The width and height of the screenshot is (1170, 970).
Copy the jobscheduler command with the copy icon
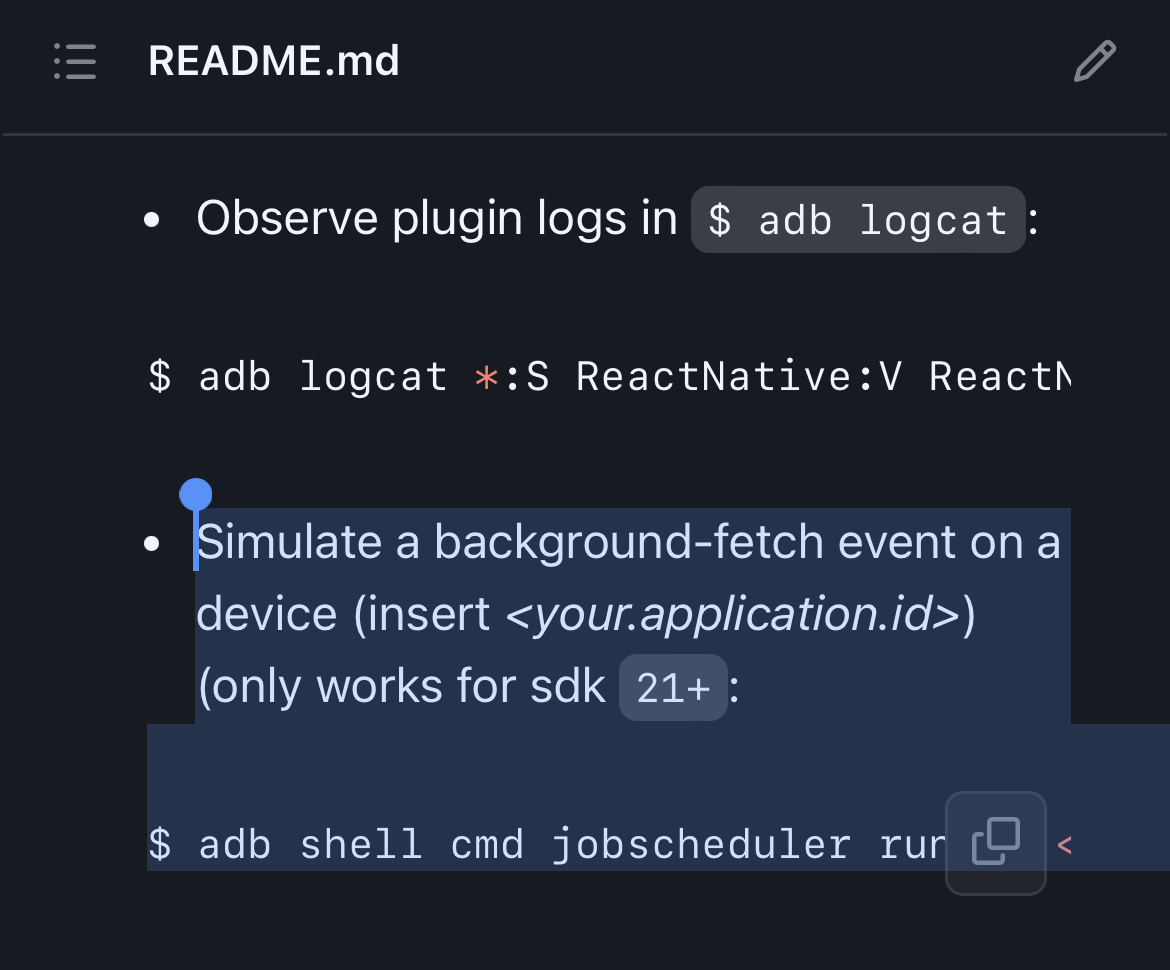(x=995, y=843)
